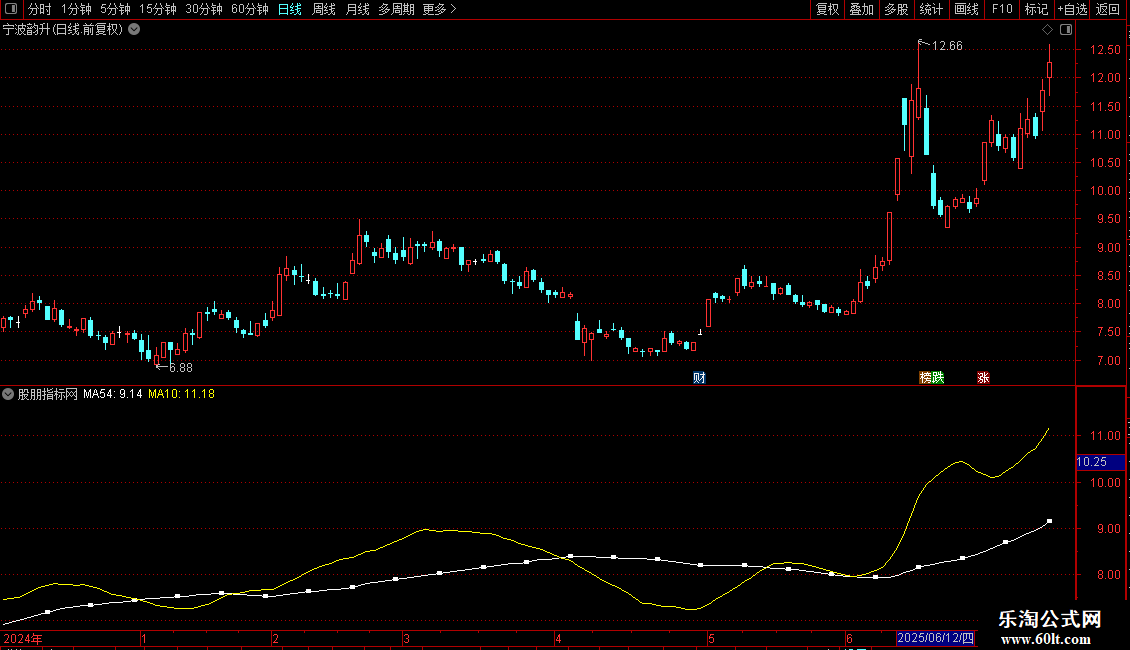1130x650 pixels.
Task: Expand the 股朋指标网 indicator dropdown
Action: coord(8,394)
